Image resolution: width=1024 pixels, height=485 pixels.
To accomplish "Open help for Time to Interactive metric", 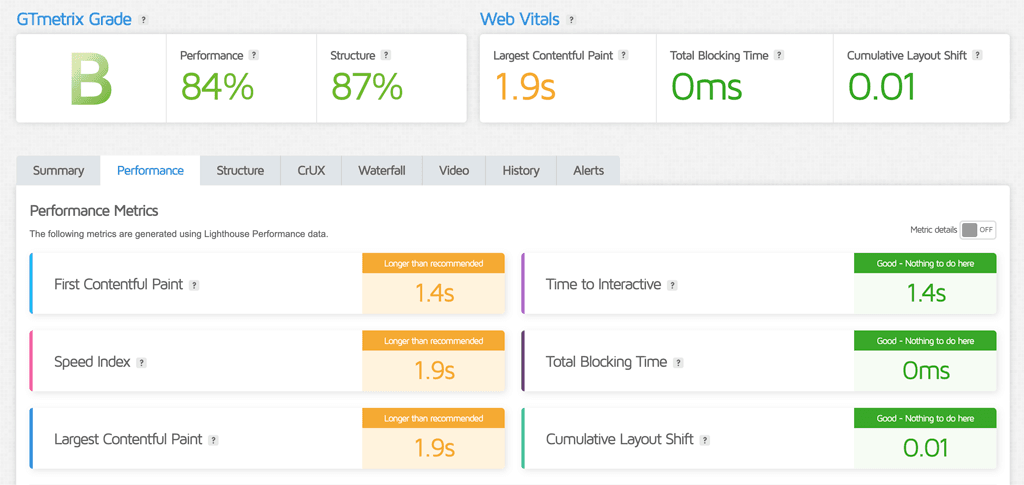I will pyautogui.click(x=672, y=285).
